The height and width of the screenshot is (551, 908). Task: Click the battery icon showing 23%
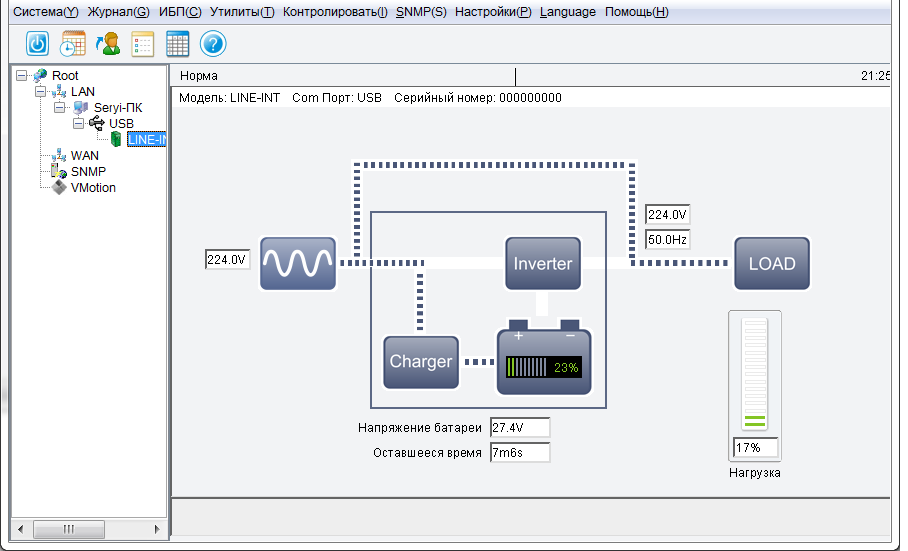(x=544, y=358)
